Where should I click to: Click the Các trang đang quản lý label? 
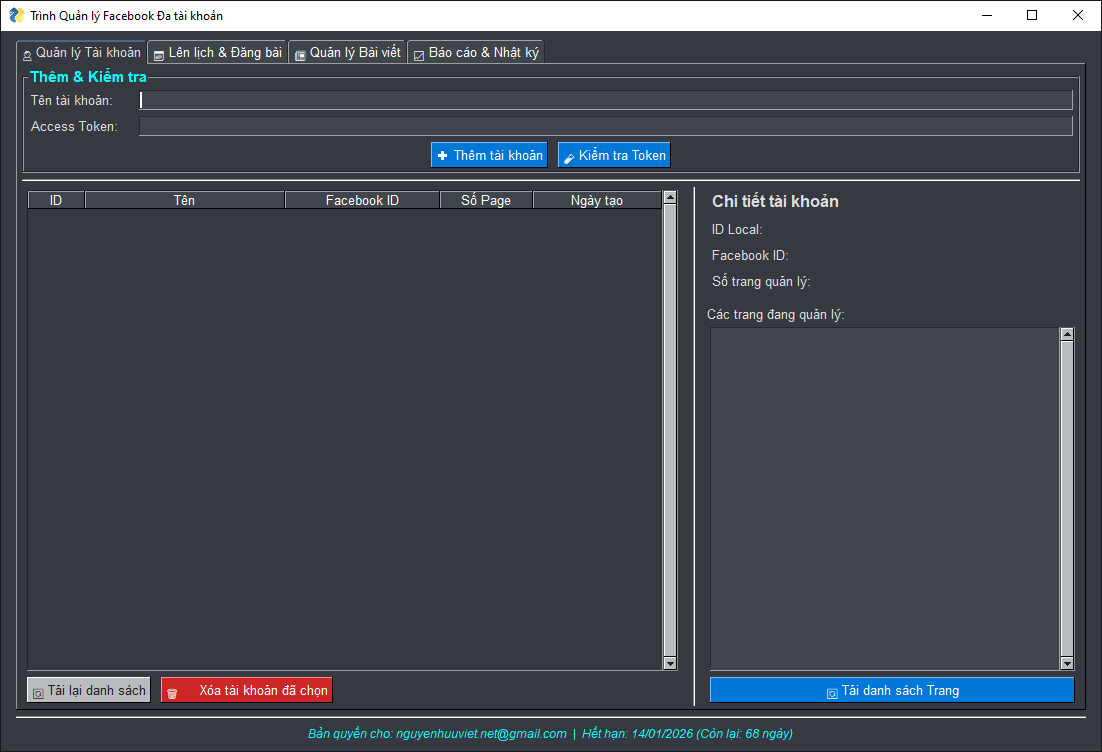tap(776, 315)
